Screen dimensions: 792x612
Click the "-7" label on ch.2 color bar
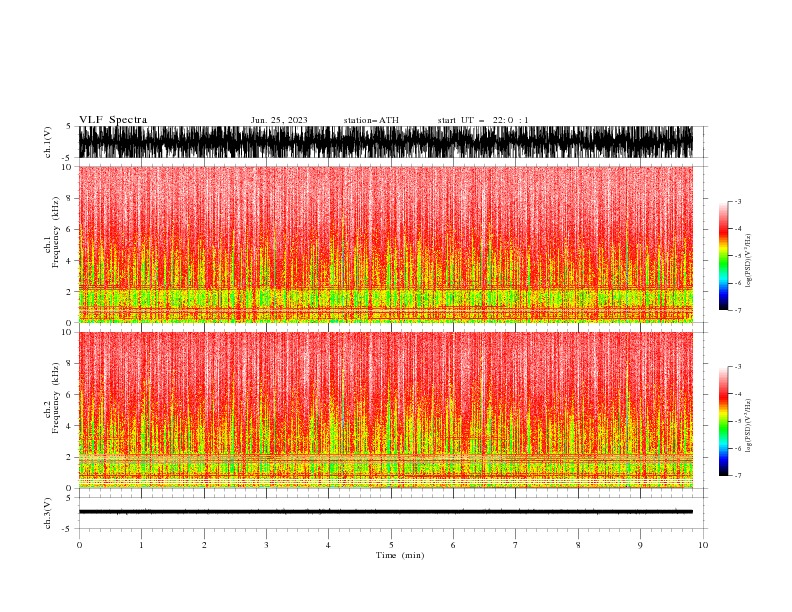pyautogui.click(x=738, y=475)
